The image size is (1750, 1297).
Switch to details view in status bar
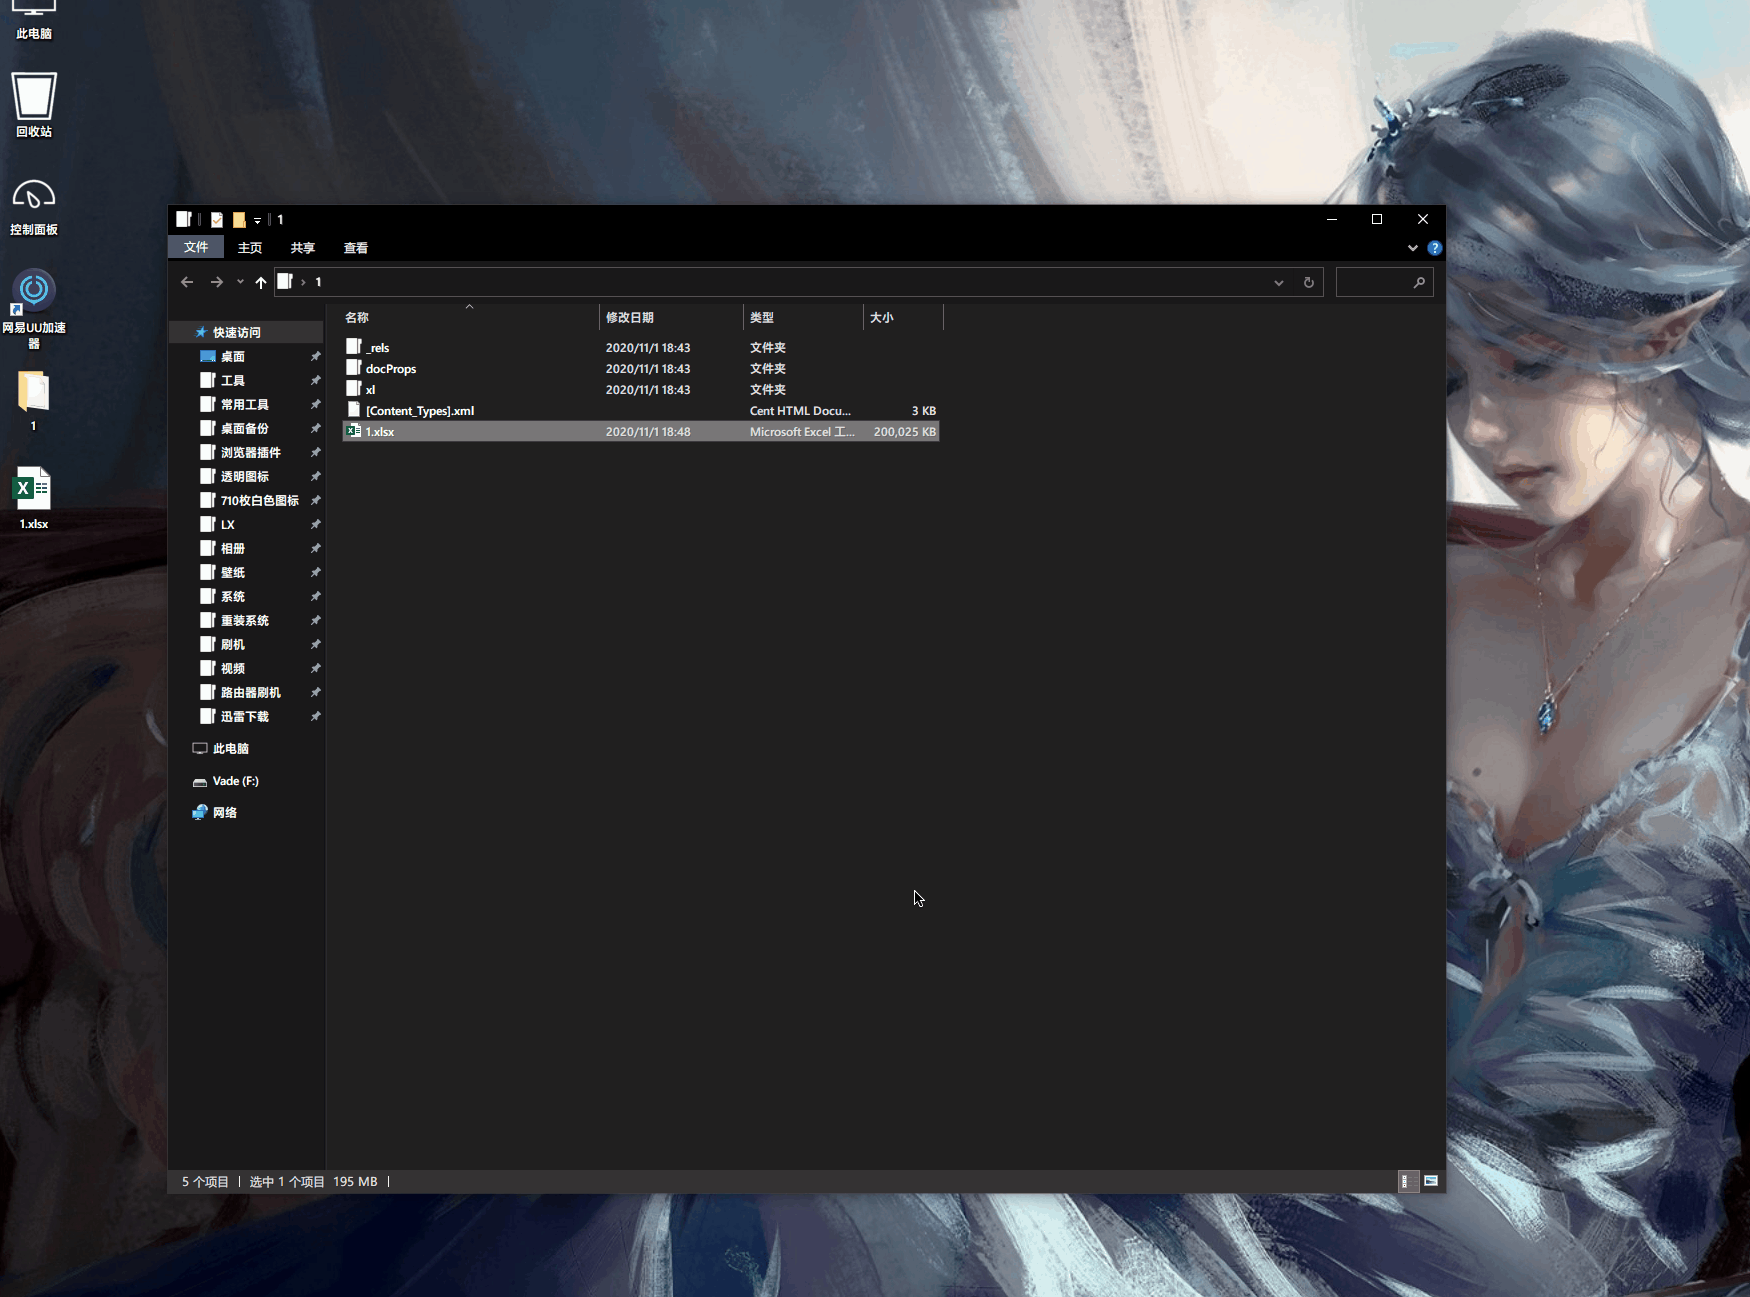coord(1407,1181)
